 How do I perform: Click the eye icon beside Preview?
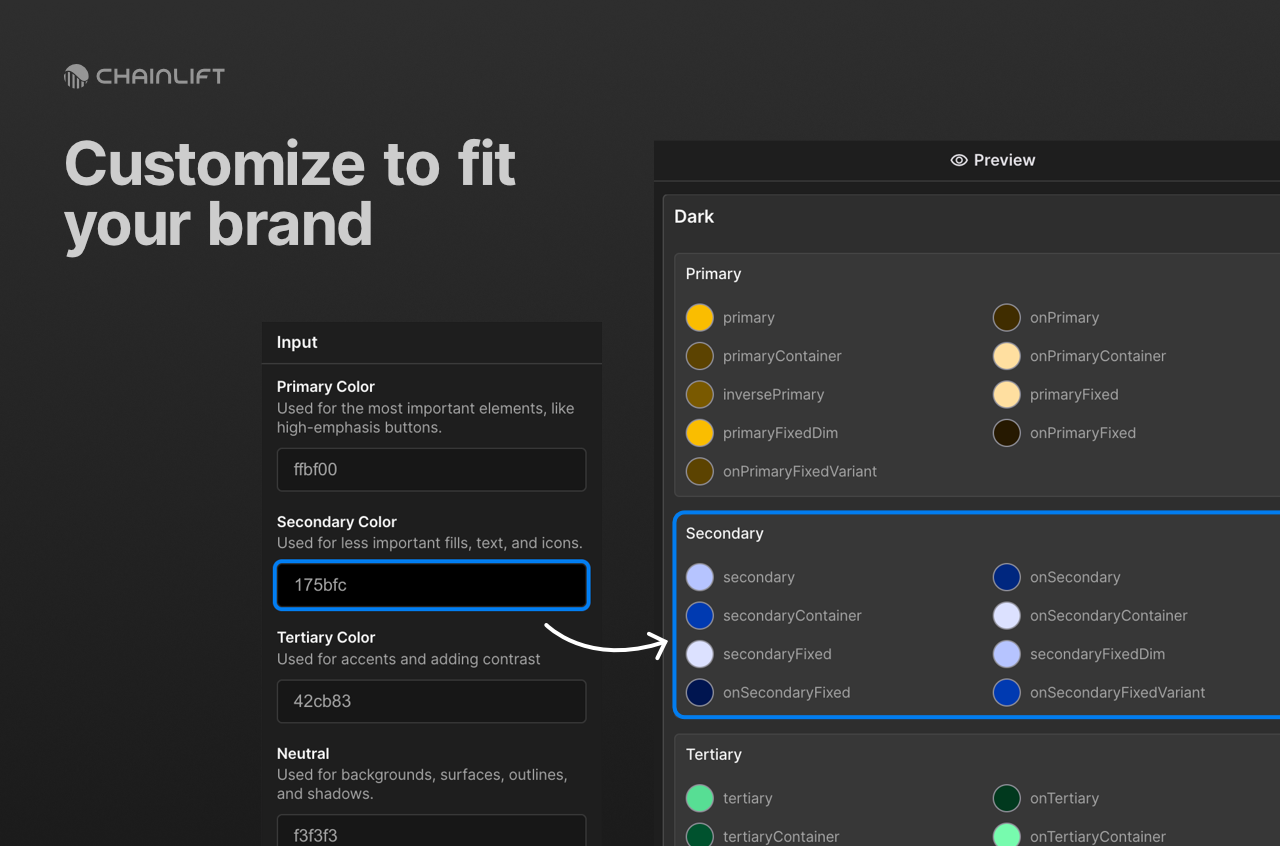click(958, 160)
